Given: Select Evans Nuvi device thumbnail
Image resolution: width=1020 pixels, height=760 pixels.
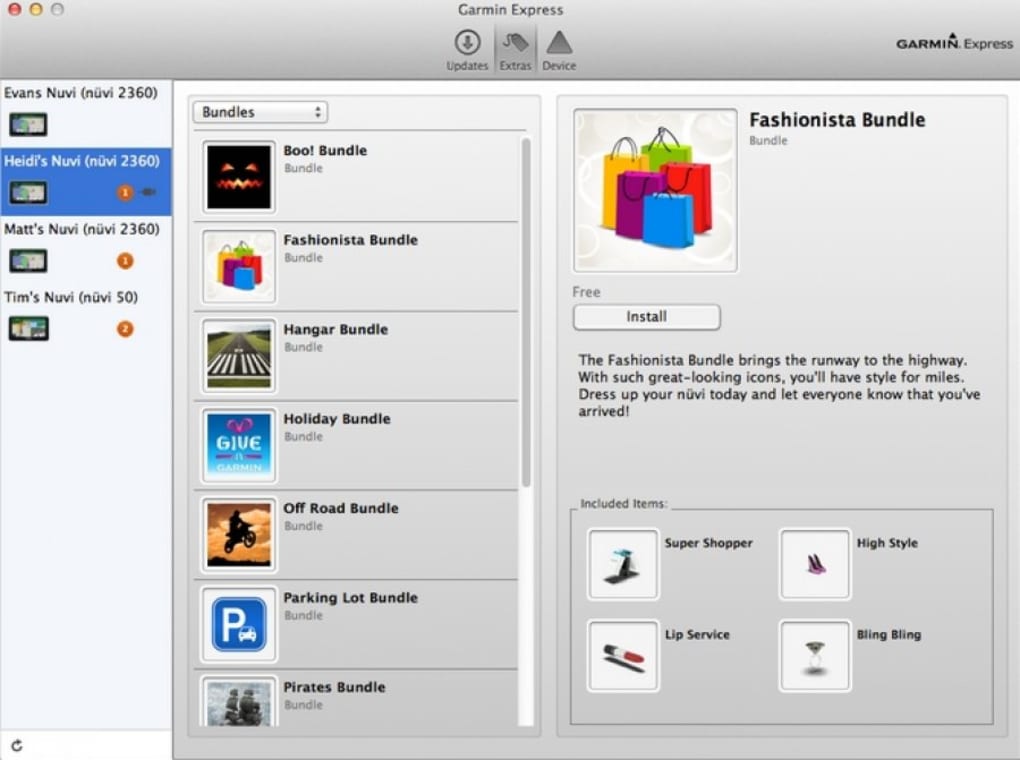Looking at the screenshot, I should tap(28, 124).
